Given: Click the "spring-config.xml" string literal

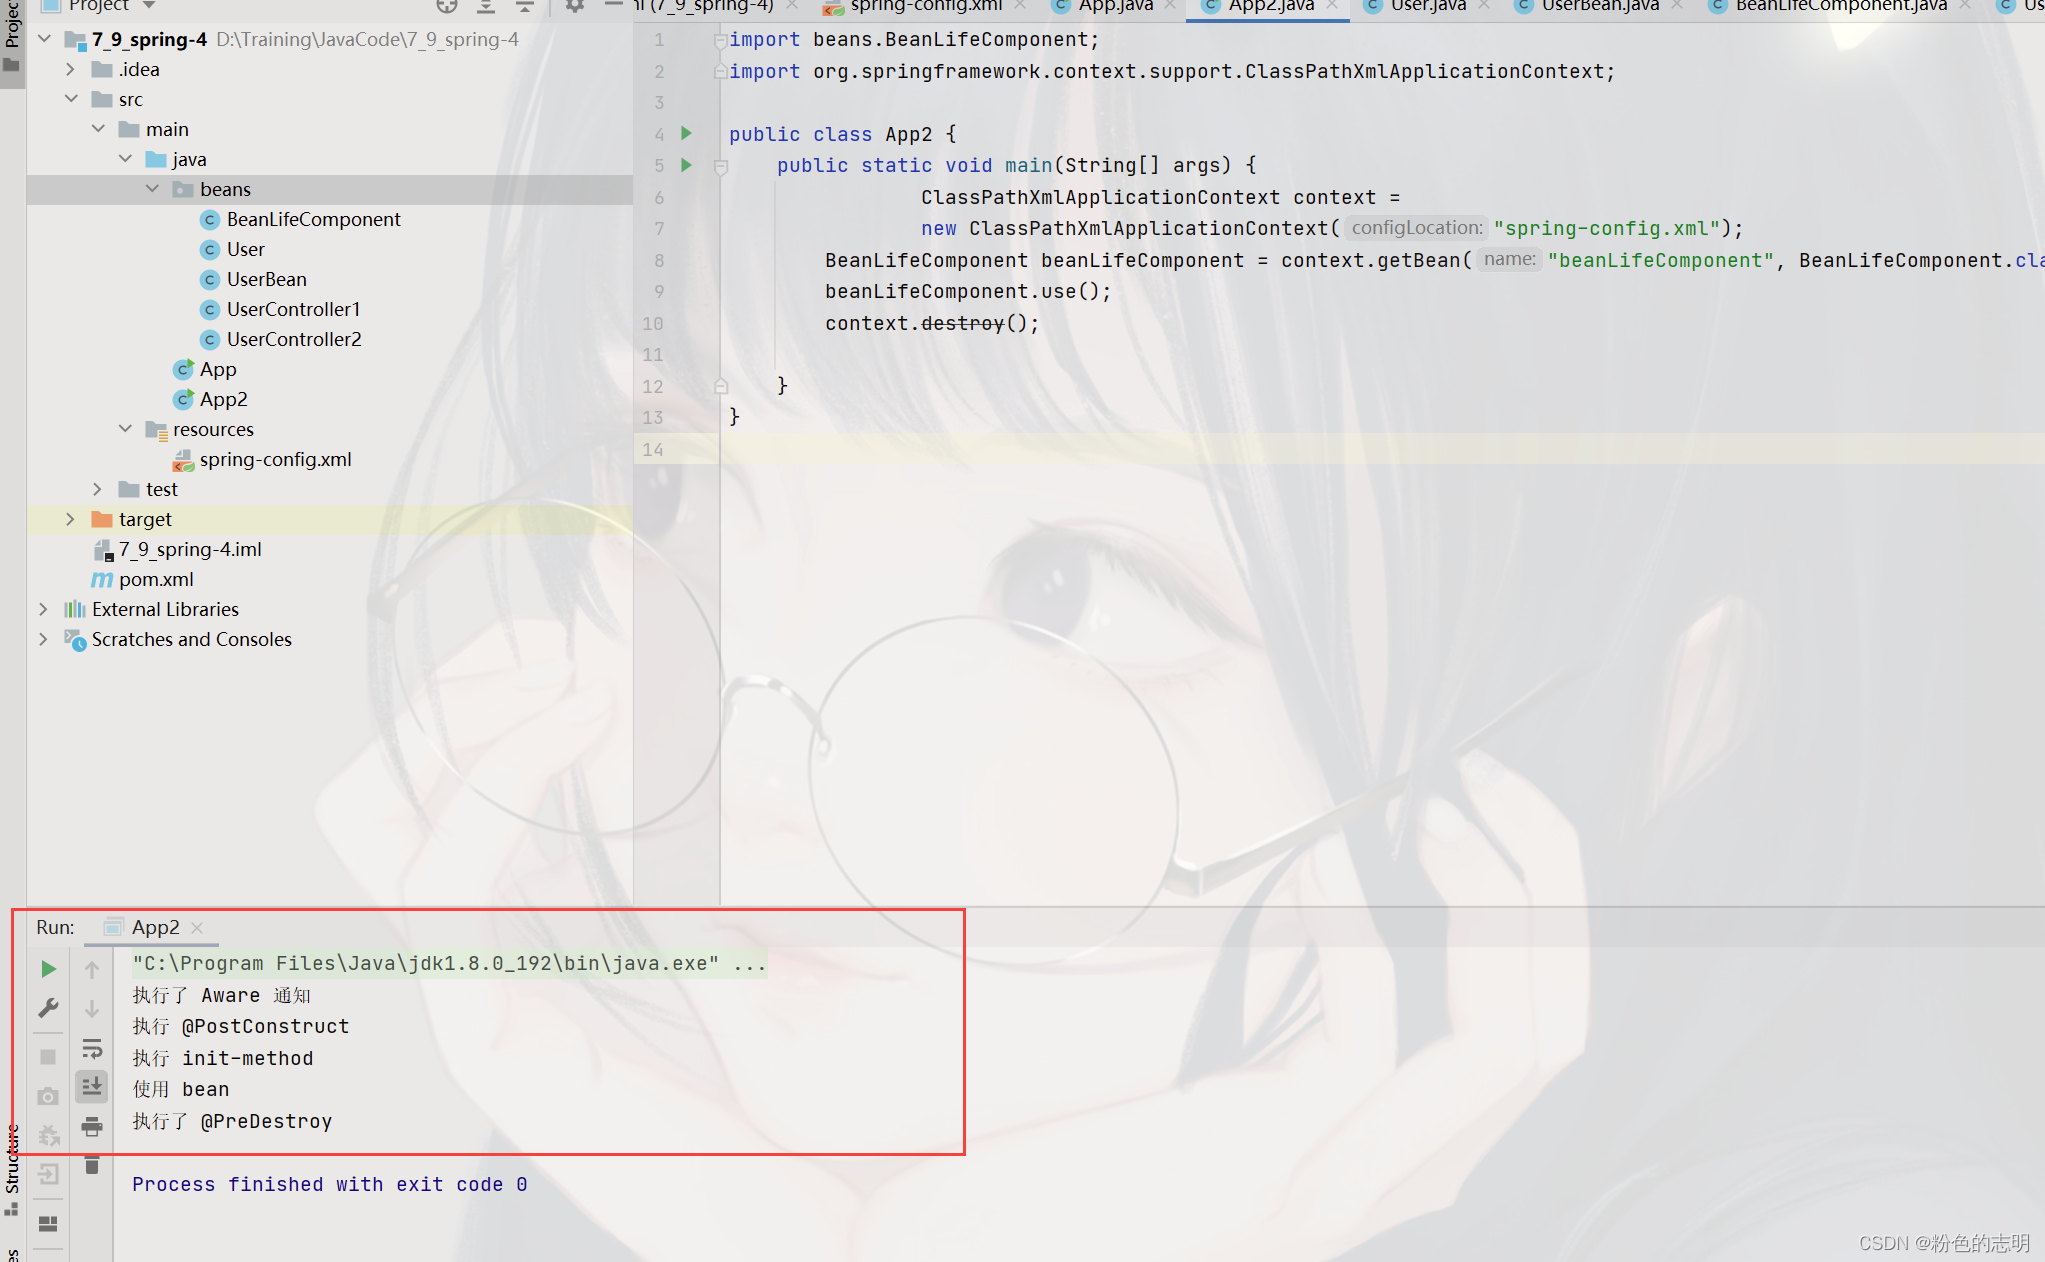Looking at the screenshot, I should coord(1607,228).
